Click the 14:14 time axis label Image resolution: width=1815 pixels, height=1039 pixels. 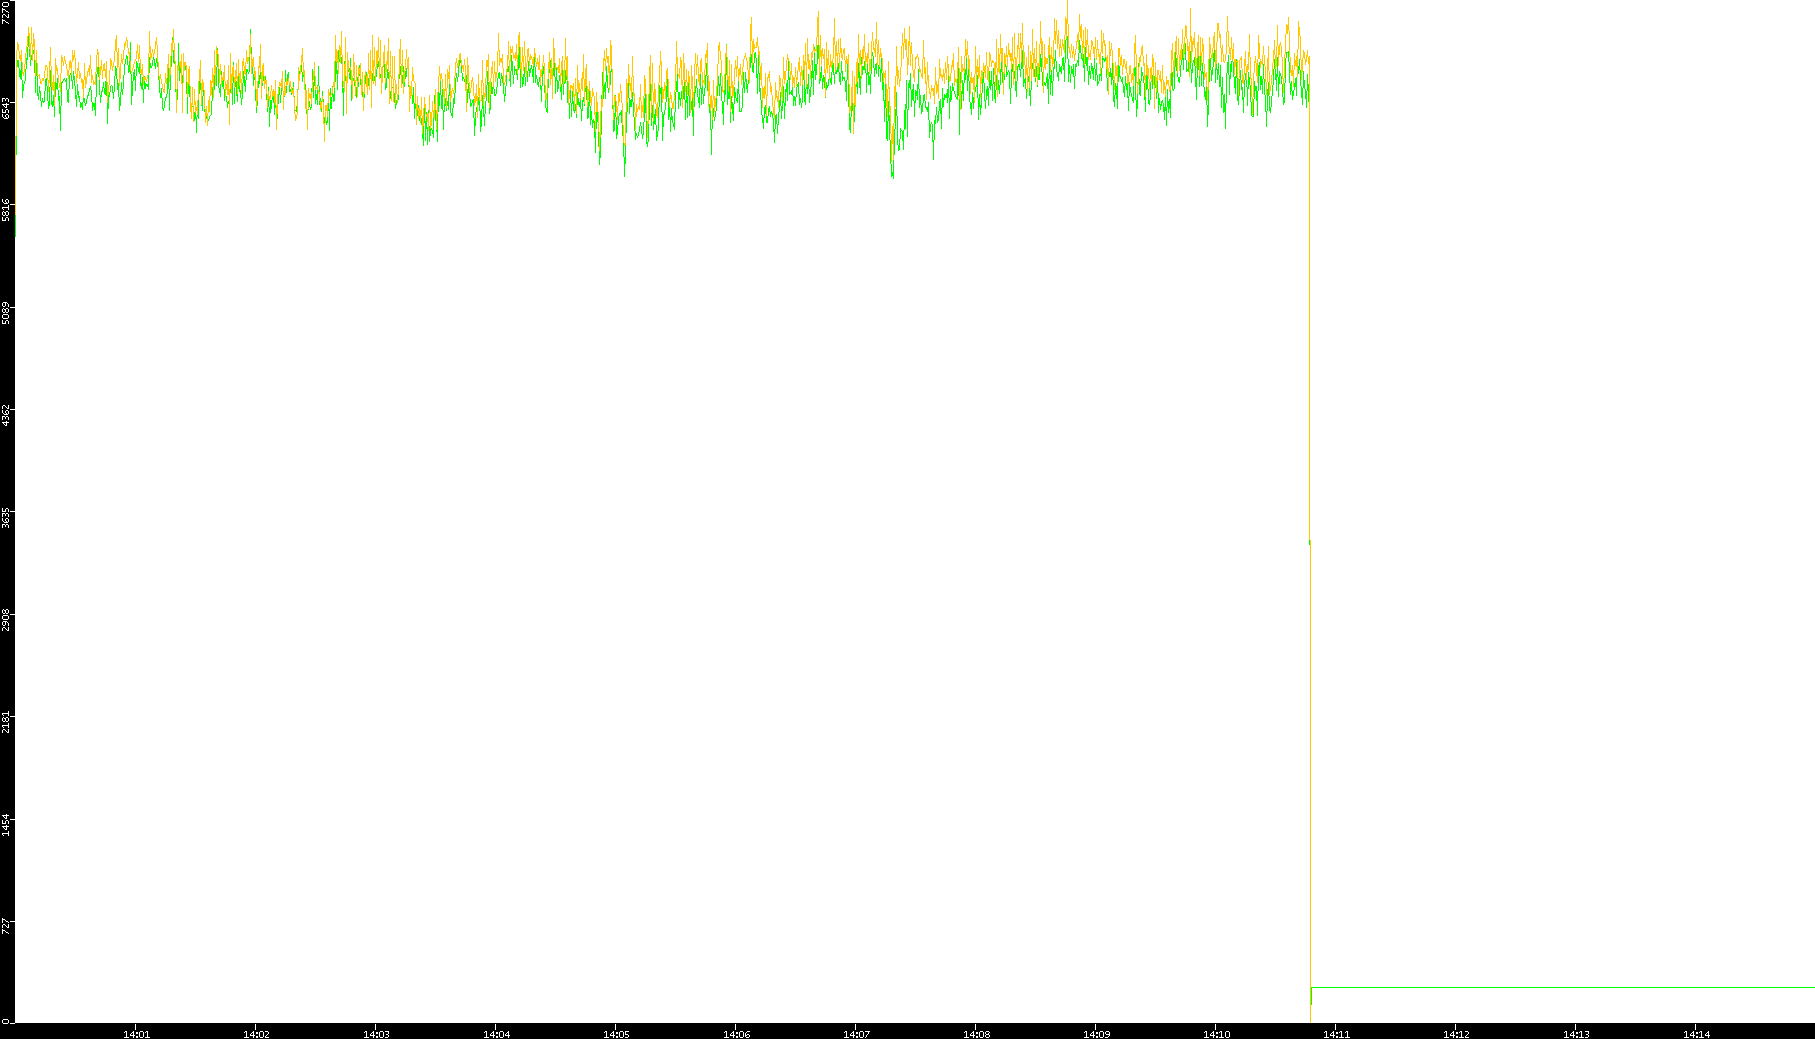tap(1696, 1034)
